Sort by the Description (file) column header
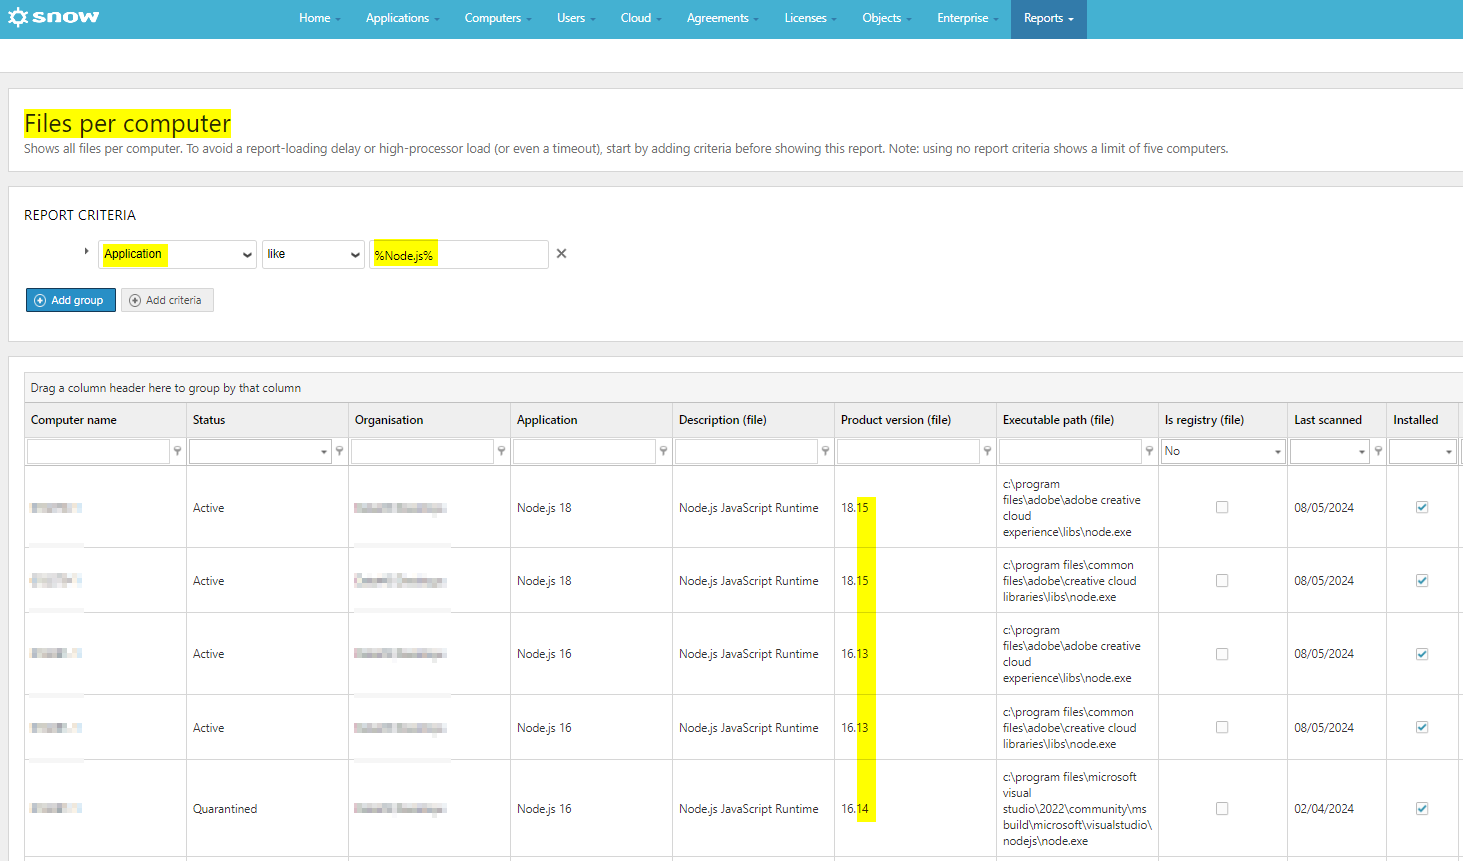Image resolution: width=1463 pixels, height=861 pixels. point(753,420)
